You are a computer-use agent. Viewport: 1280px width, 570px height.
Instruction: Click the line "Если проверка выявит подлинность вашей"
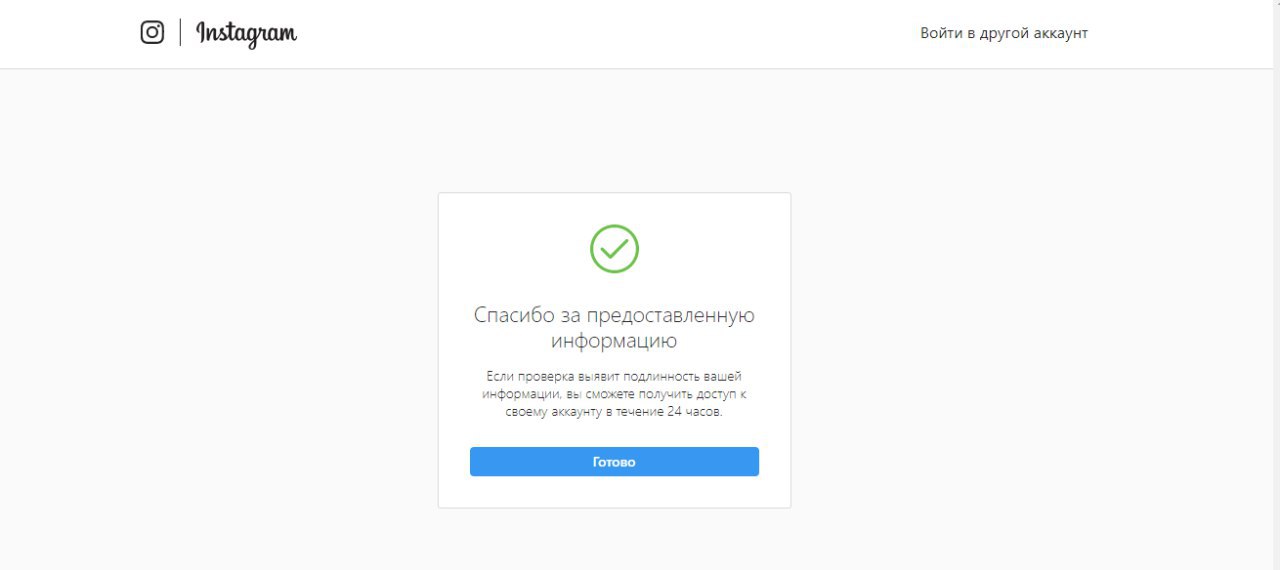point(614,376)
